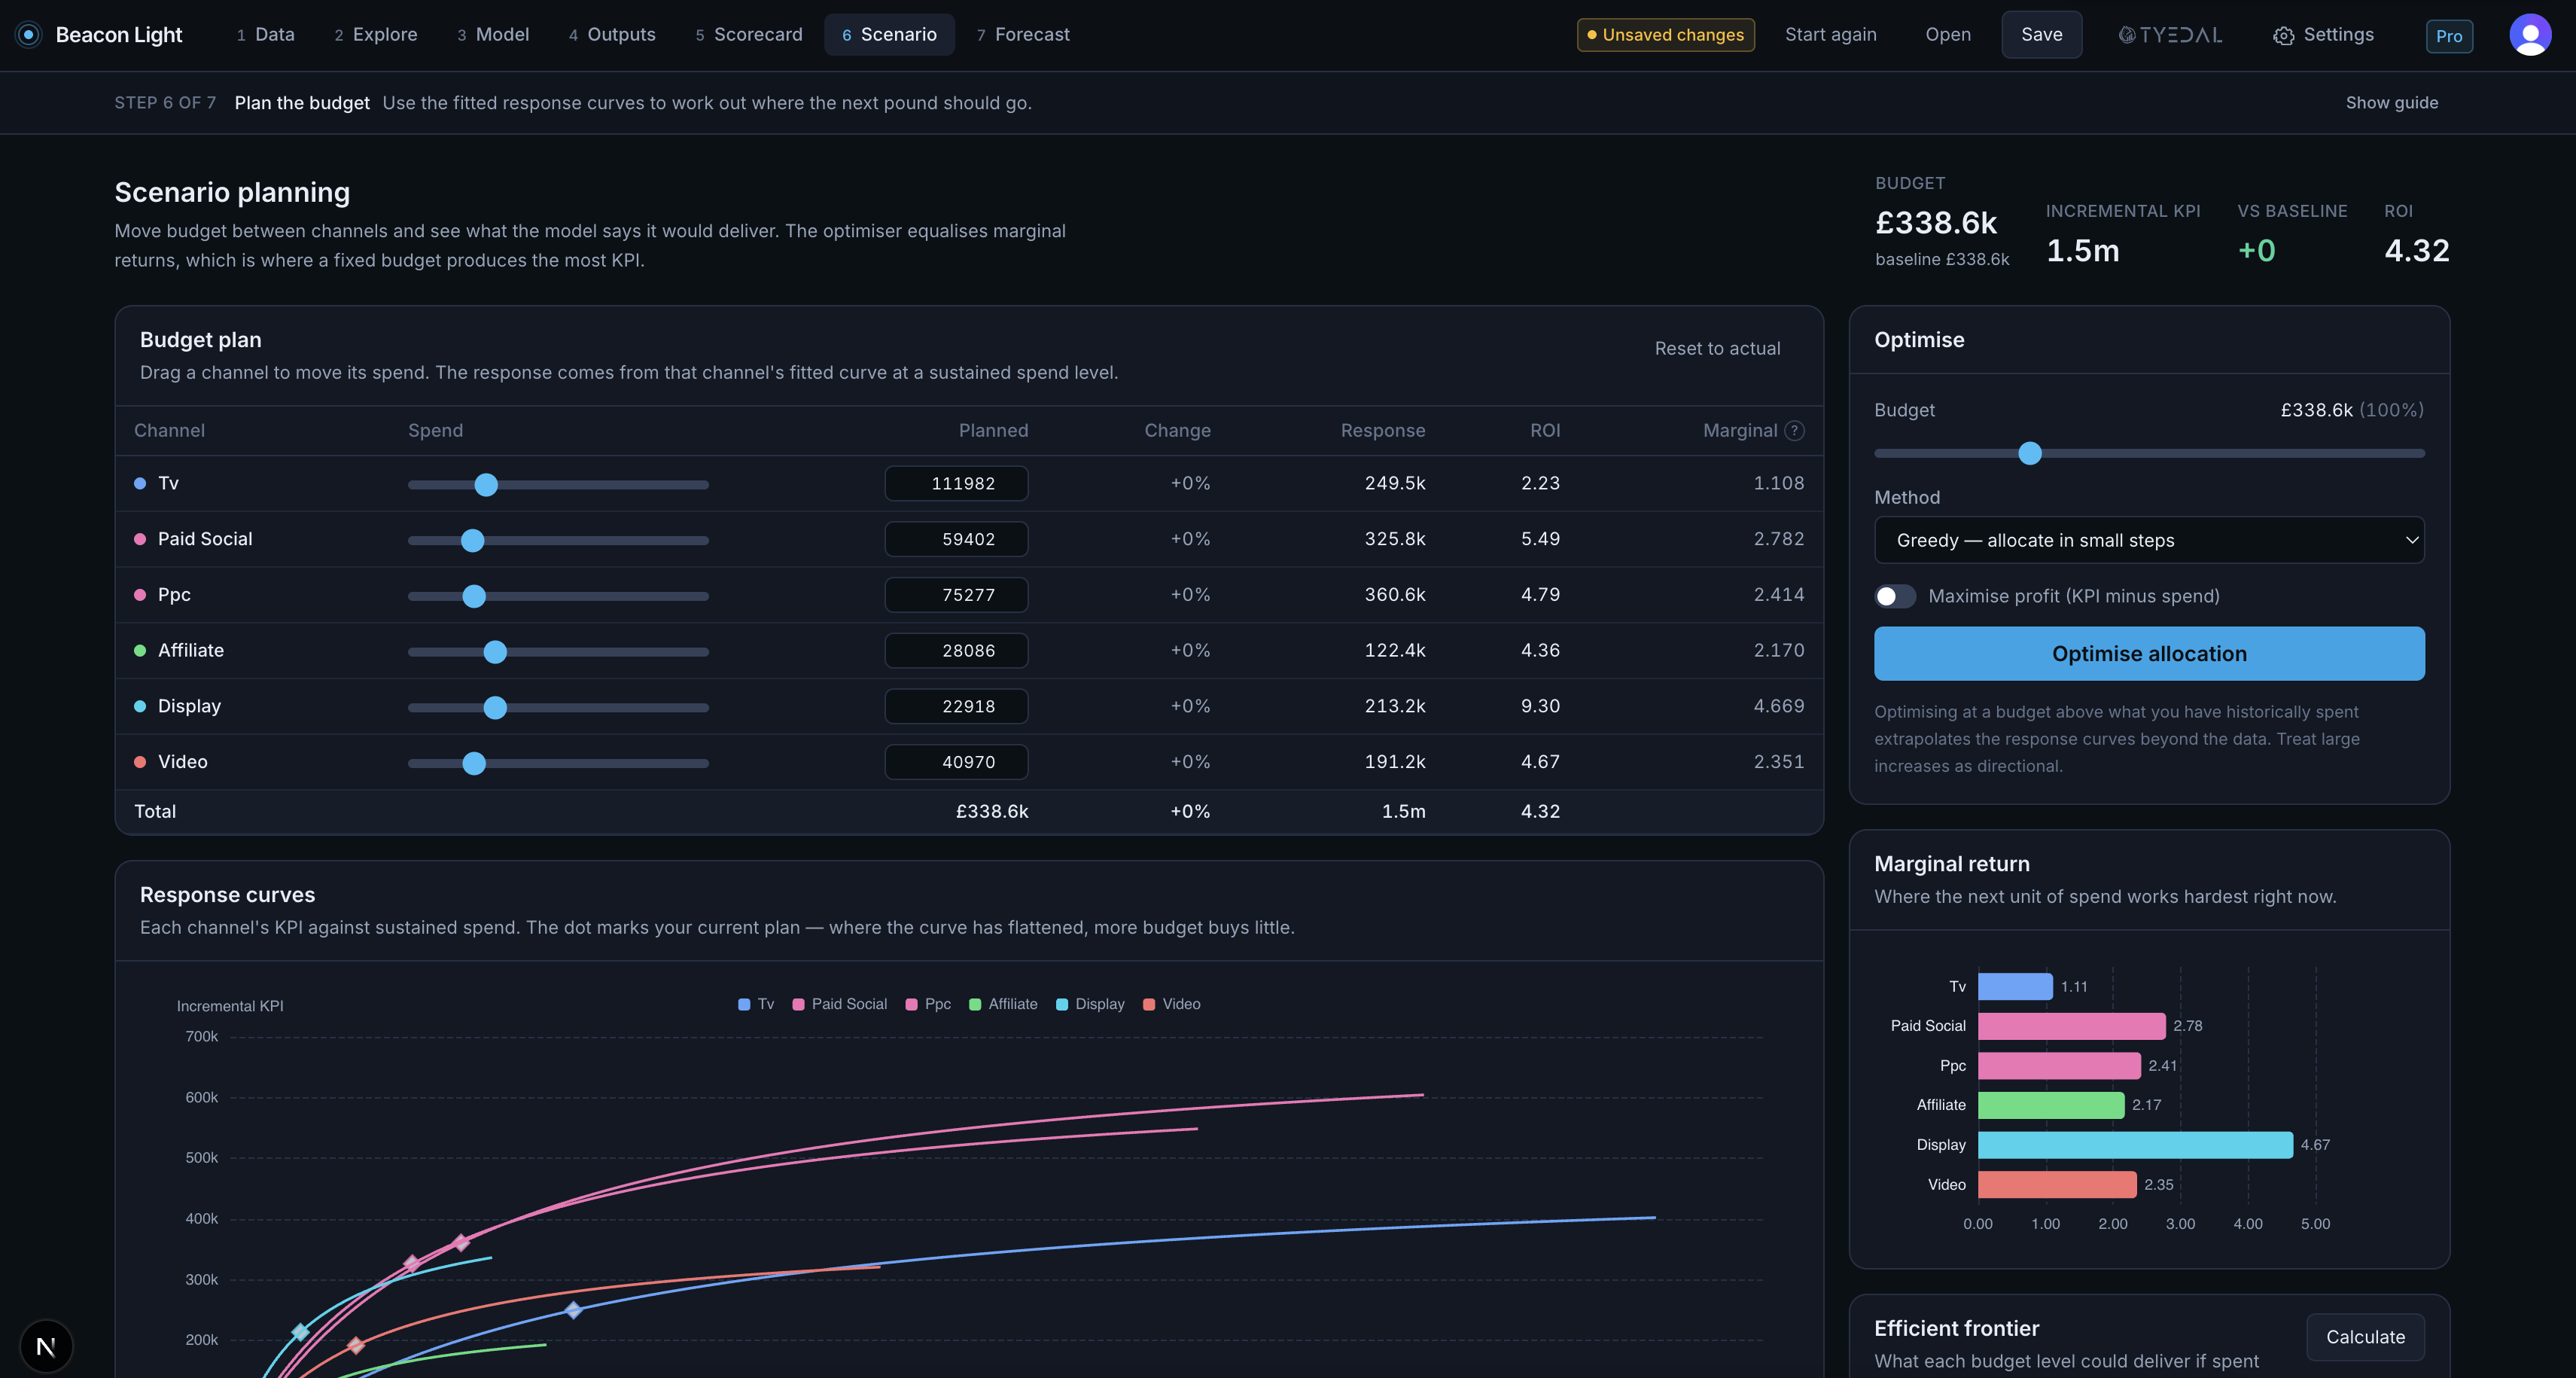The height and width of the screenshot is (1378, 2576).
Task: Click the Total planned £338.6k cell
Action: point(992,812)
